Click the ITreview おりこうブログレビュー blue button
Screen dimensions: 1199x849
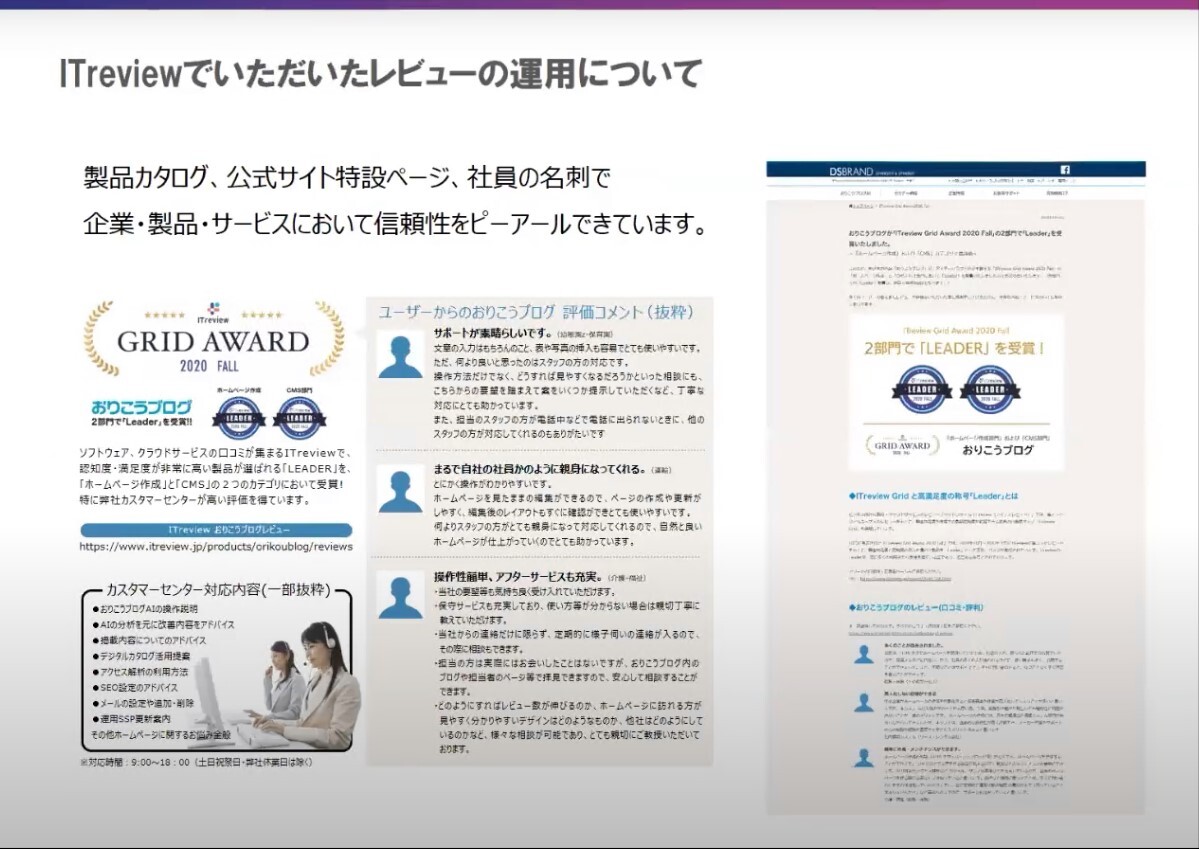click(216, 529)
